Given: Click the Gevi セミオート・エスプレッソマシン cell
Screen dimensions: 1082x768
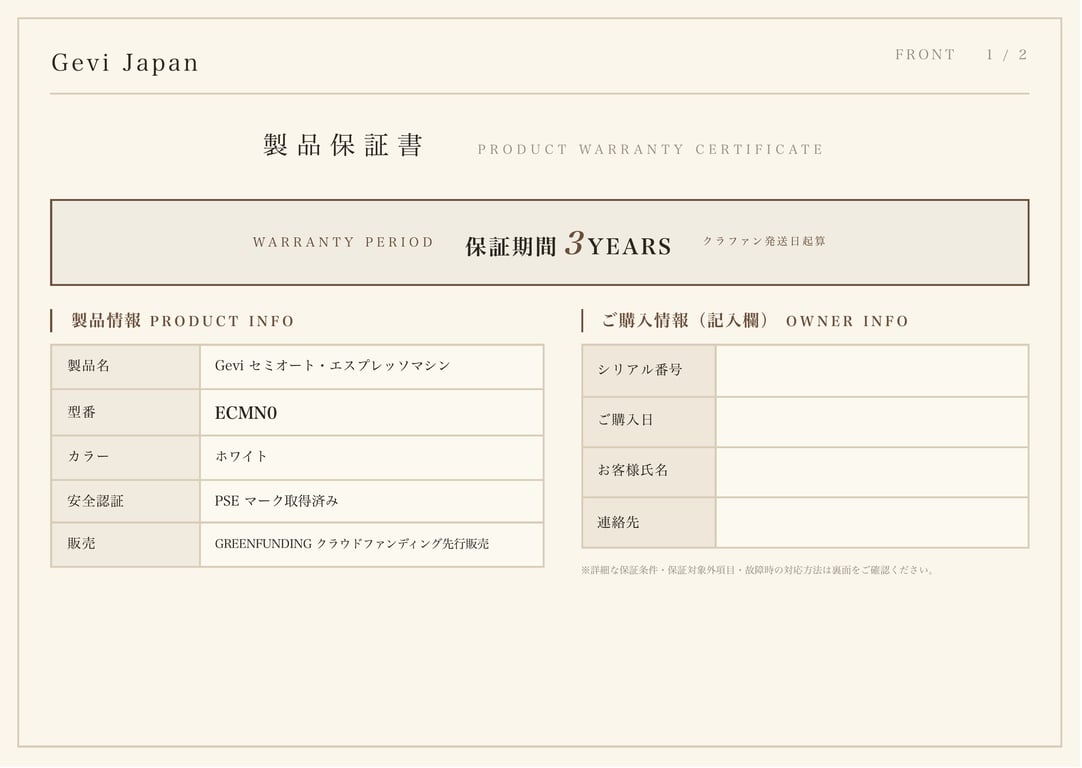Looking at the screenshot, I should (371, 366).
